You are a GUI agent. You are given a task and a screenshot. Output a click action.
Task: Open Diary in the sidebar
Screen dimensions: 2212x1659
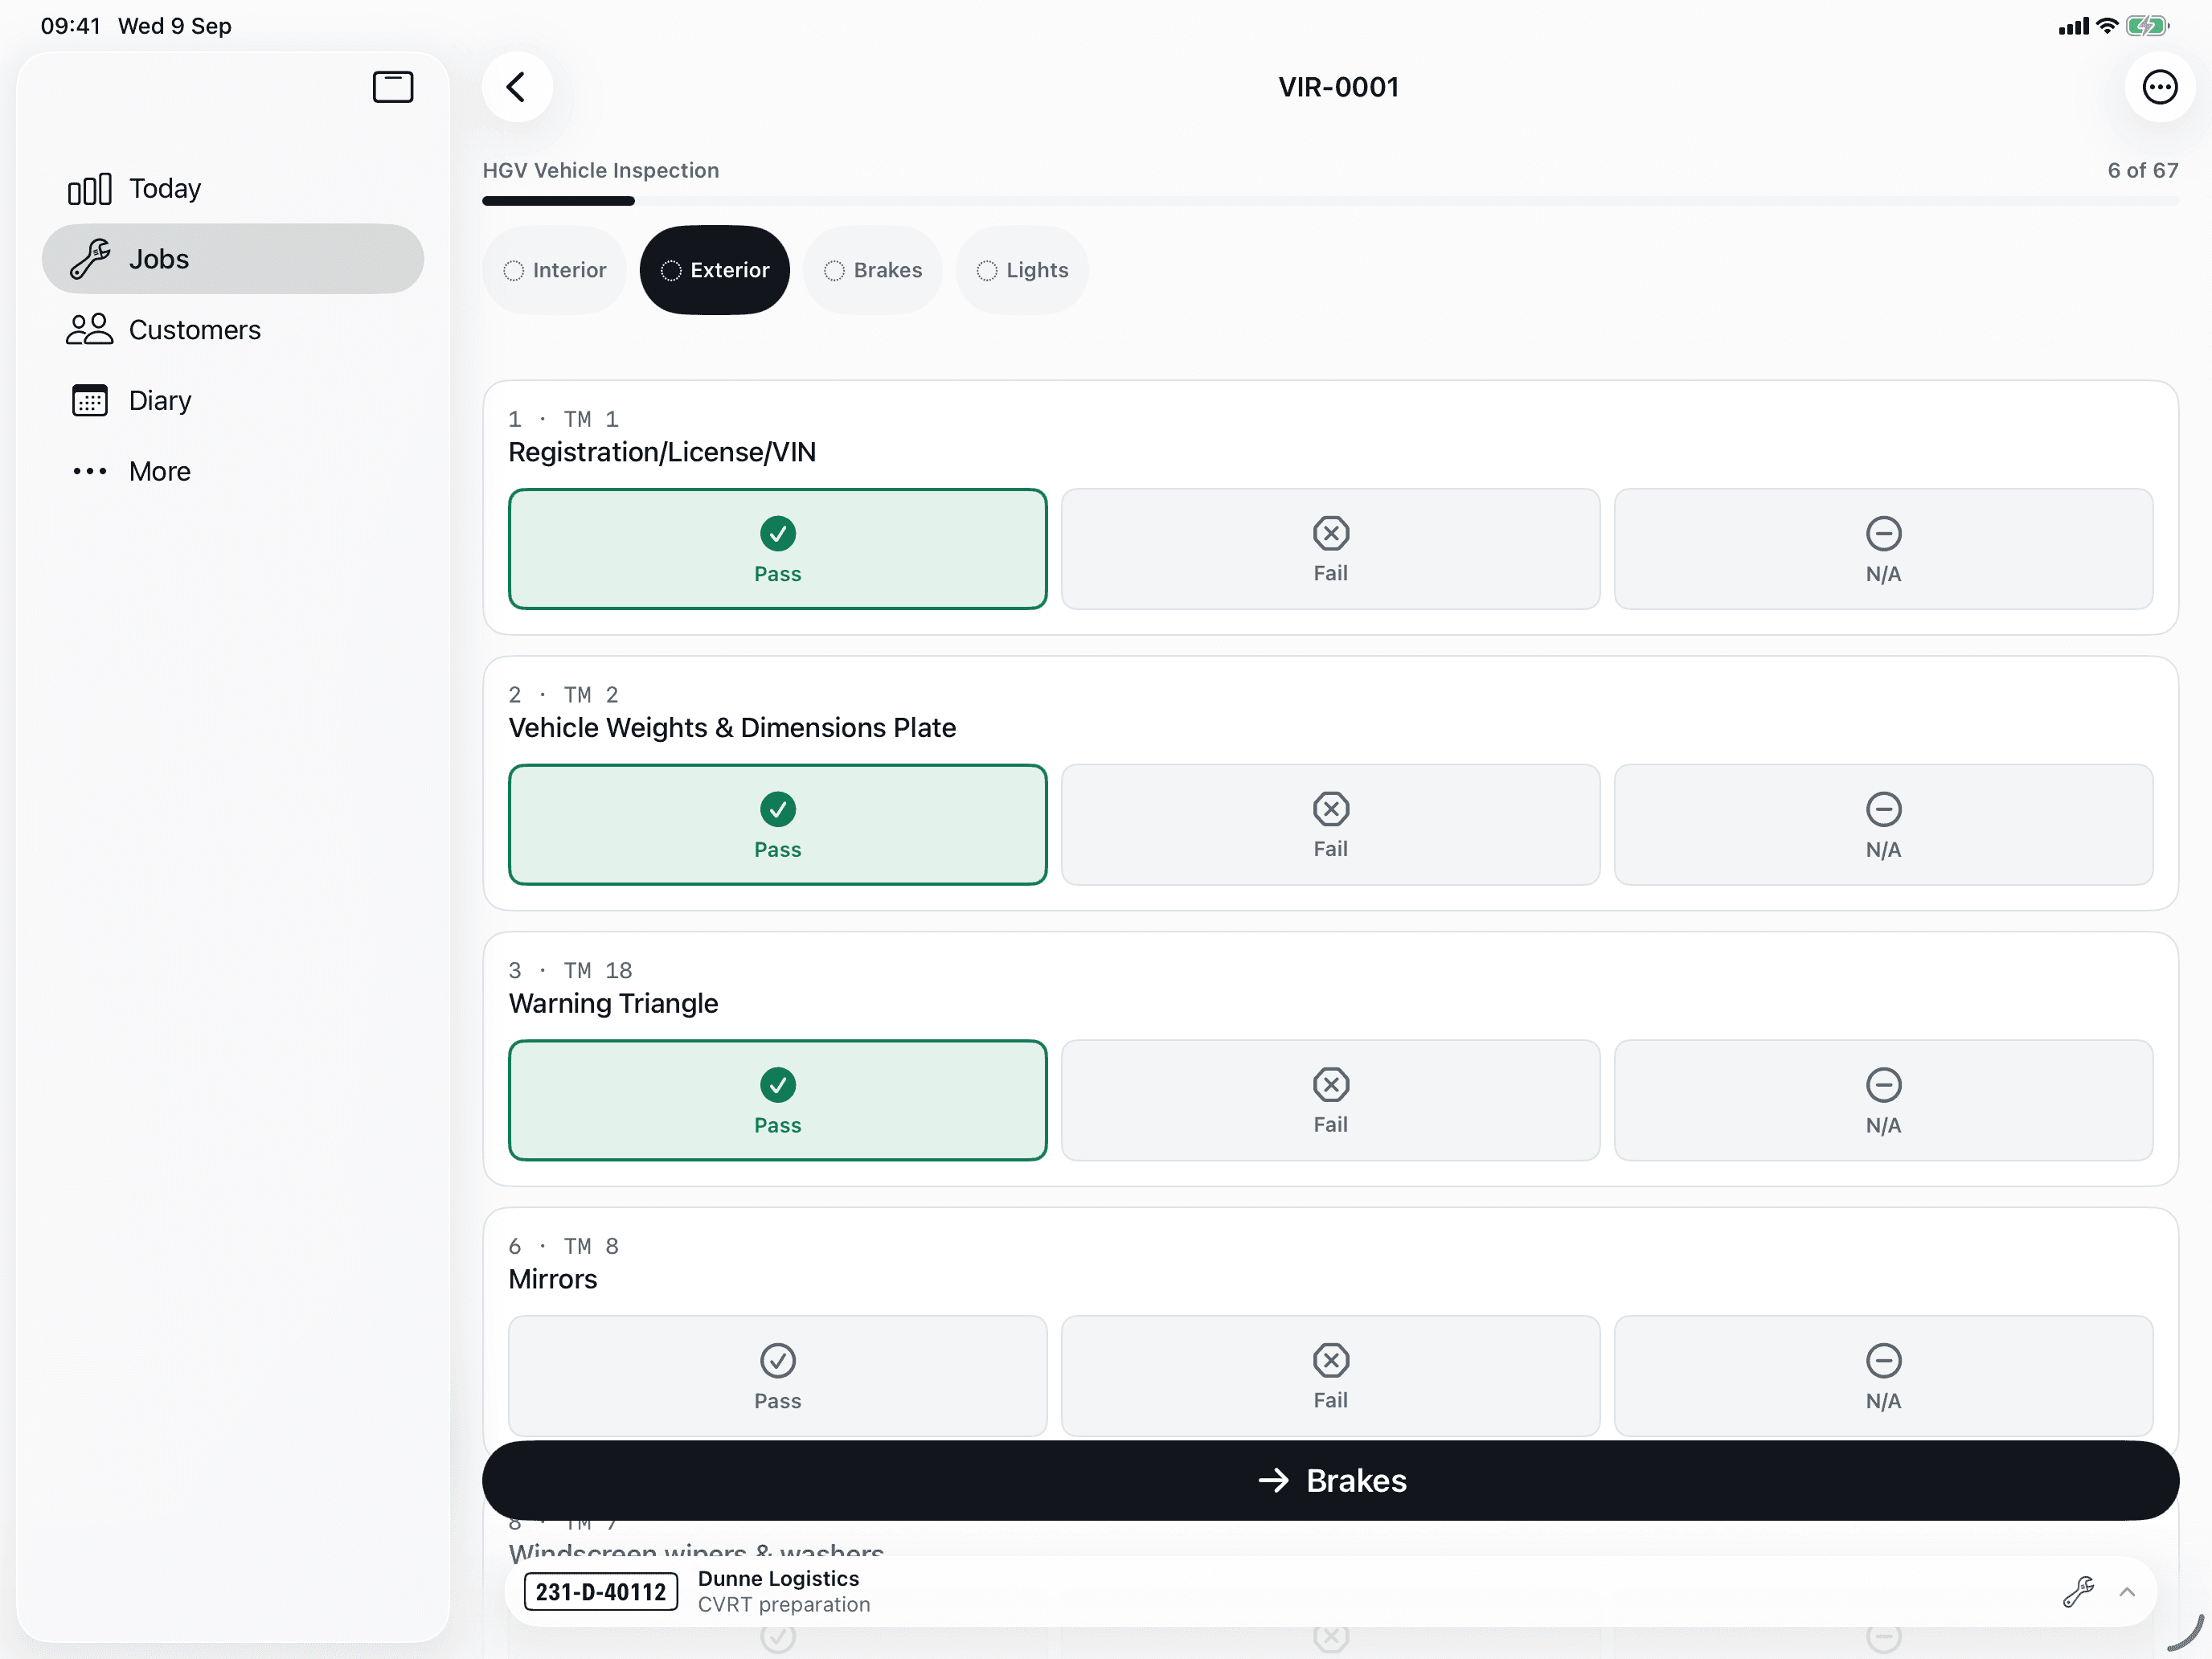point(233,400)
